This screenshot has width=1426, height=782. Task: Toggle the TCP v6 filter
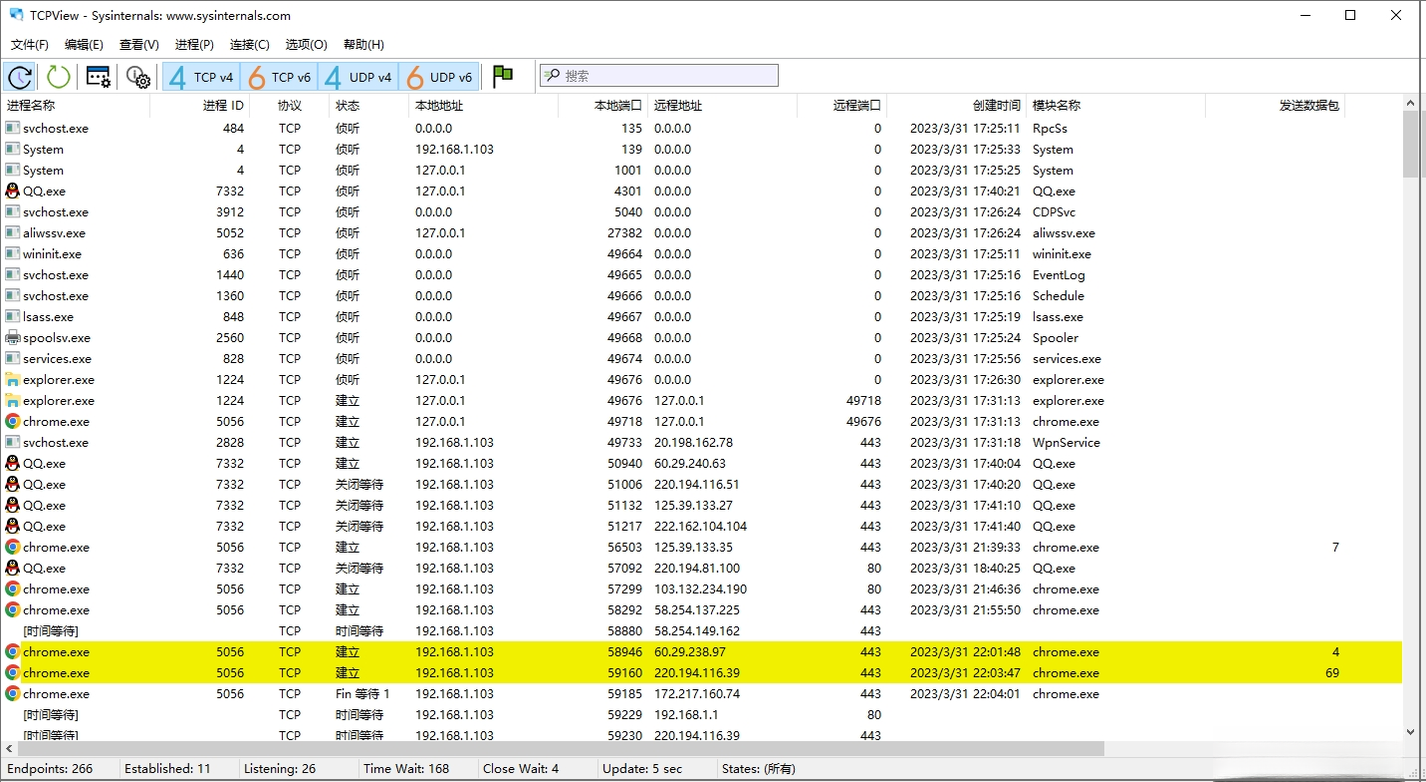[x=280, y=76]
